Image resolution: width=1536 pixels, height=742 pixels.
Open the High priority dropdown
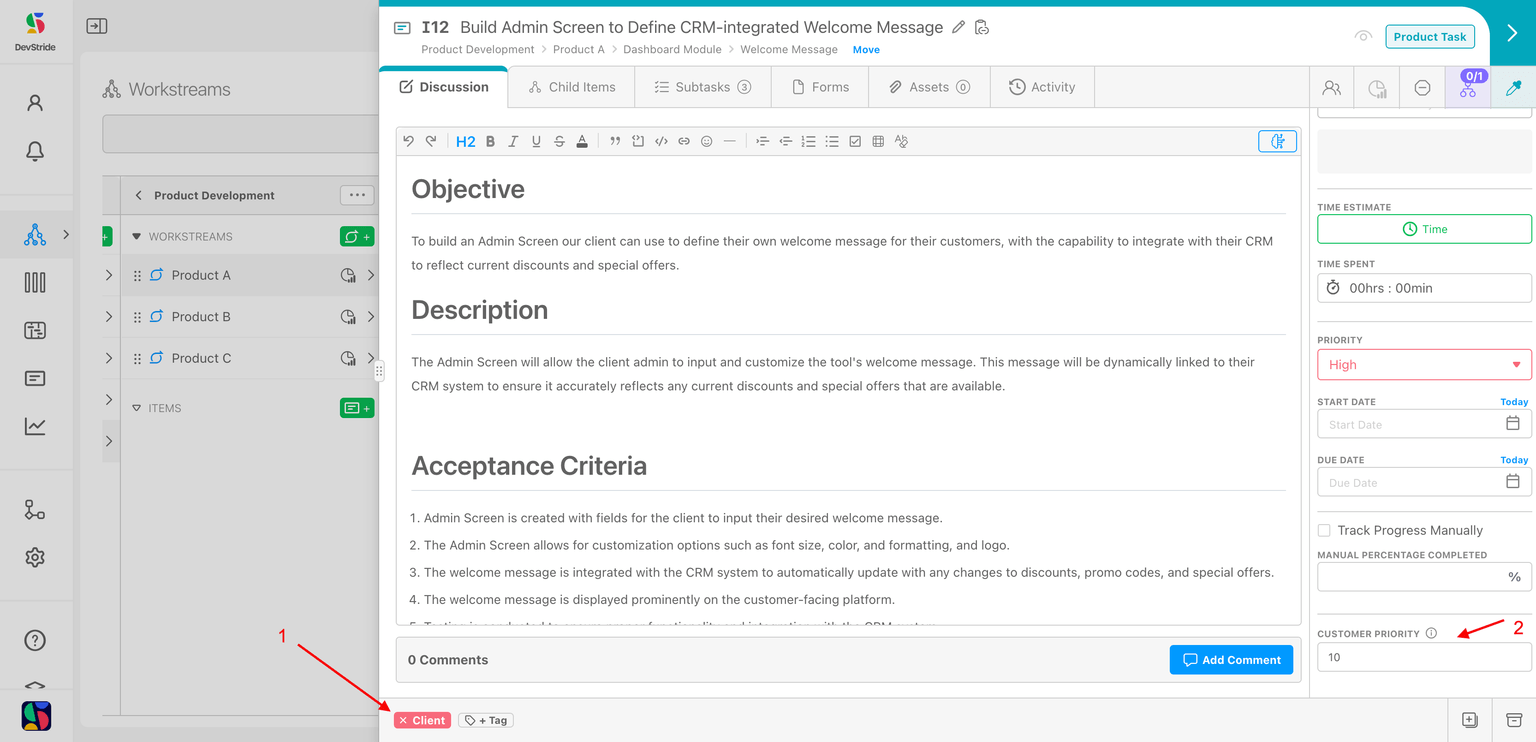pos(1424,365)
